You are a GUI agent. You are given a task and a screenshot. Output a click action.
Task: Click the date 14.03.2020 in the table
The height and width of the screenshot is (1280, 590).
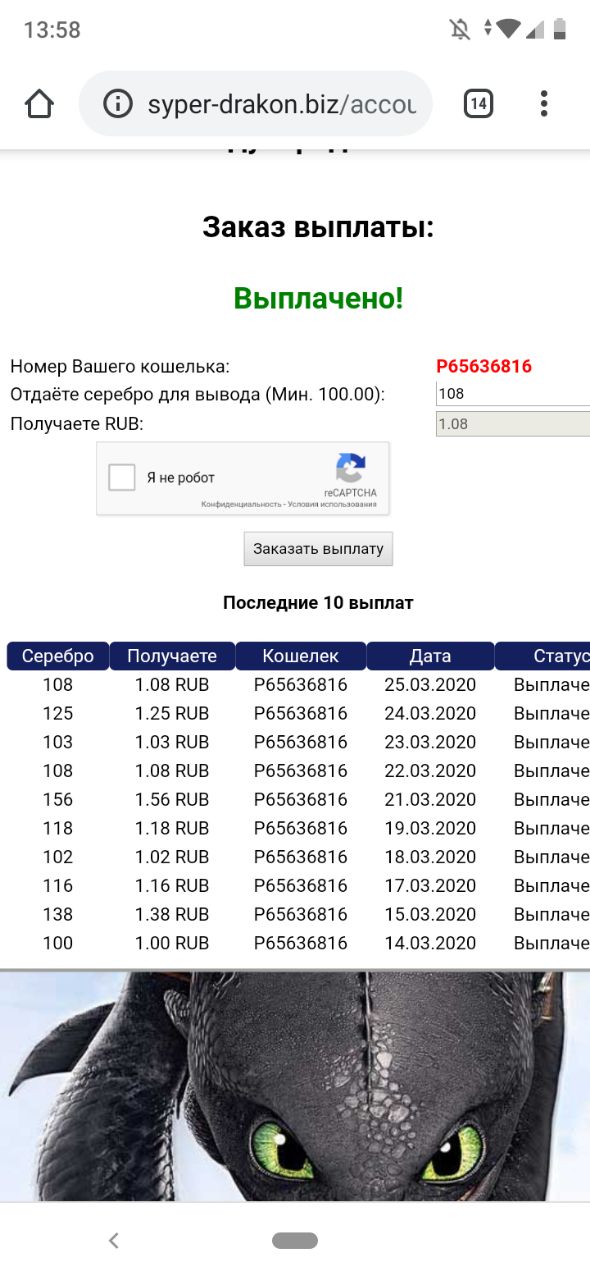[430, 943]
